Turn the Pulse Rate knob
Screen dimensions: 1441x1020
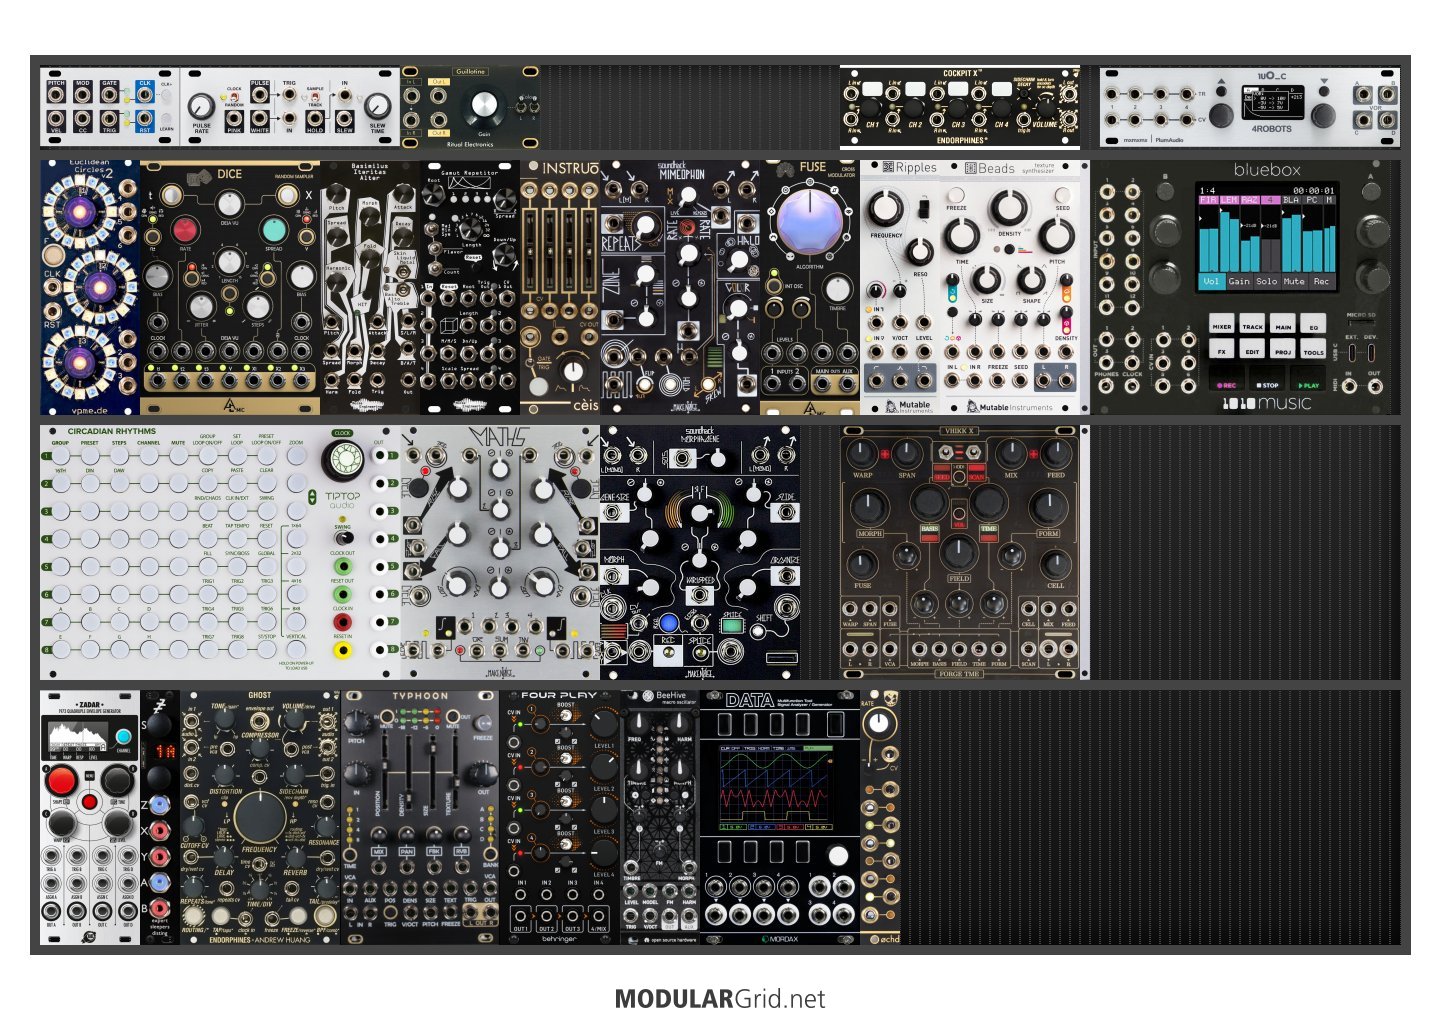pyautogui.click(x=201, y=106)
